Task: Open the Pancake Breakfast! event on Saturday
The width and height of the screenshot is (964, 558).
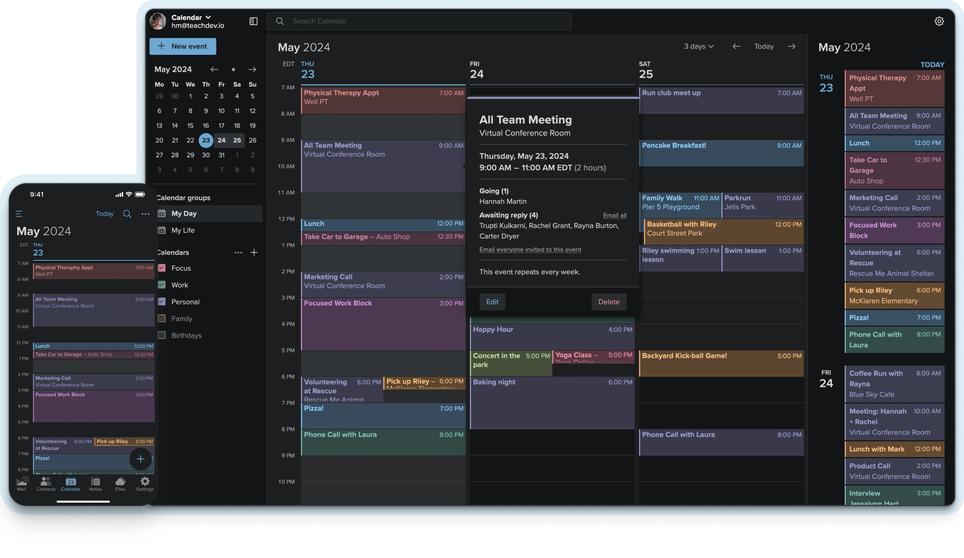Action: point(721,152)
